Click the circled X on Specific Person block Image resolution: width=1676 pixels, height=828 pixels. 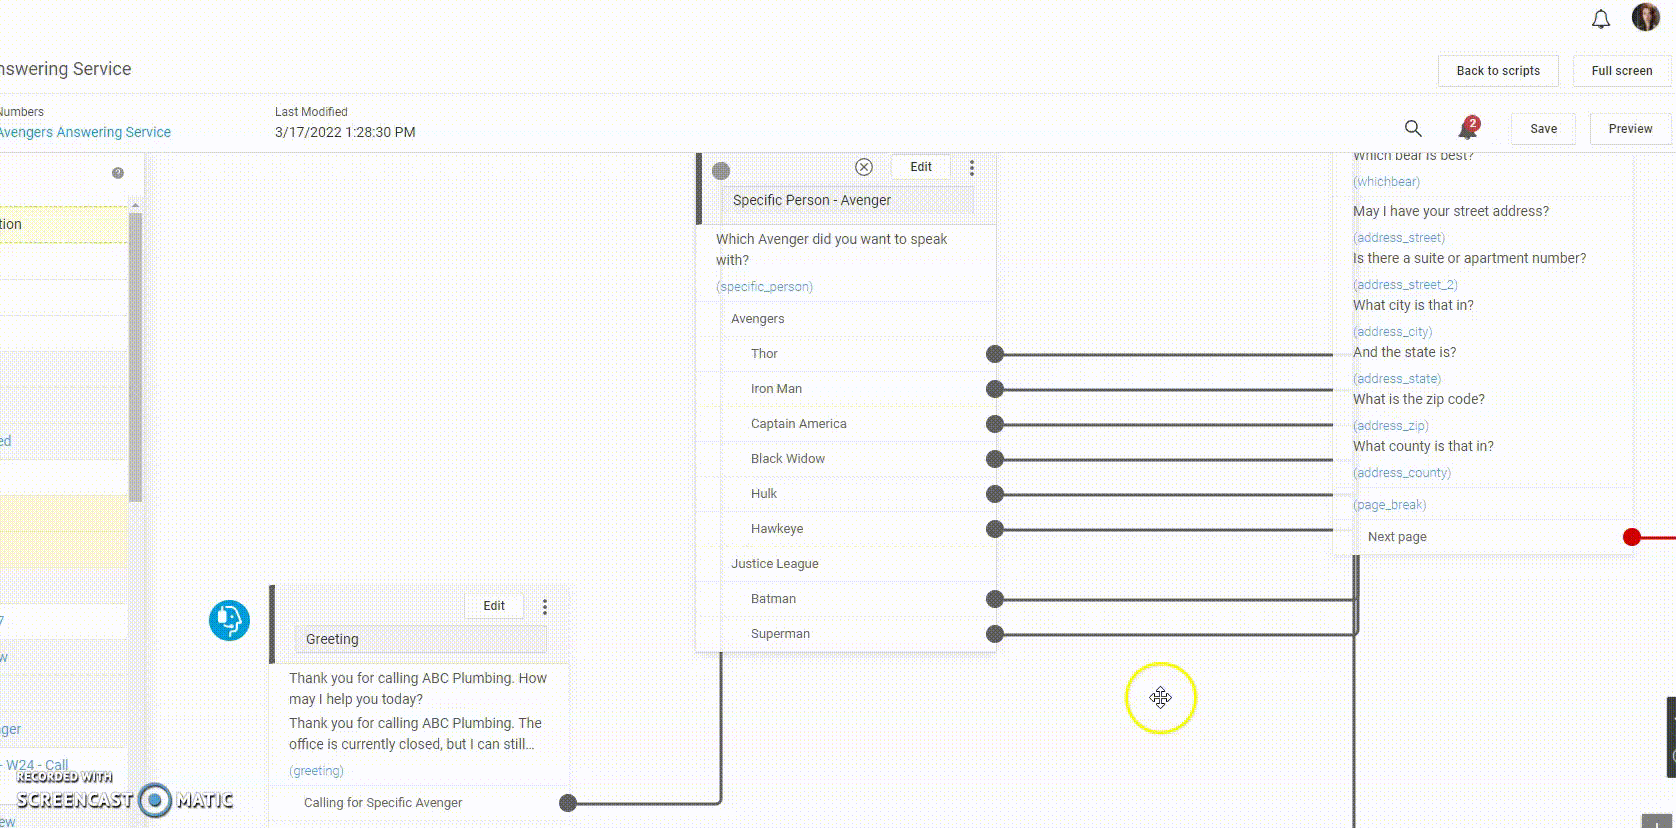[x=864, y=167]
